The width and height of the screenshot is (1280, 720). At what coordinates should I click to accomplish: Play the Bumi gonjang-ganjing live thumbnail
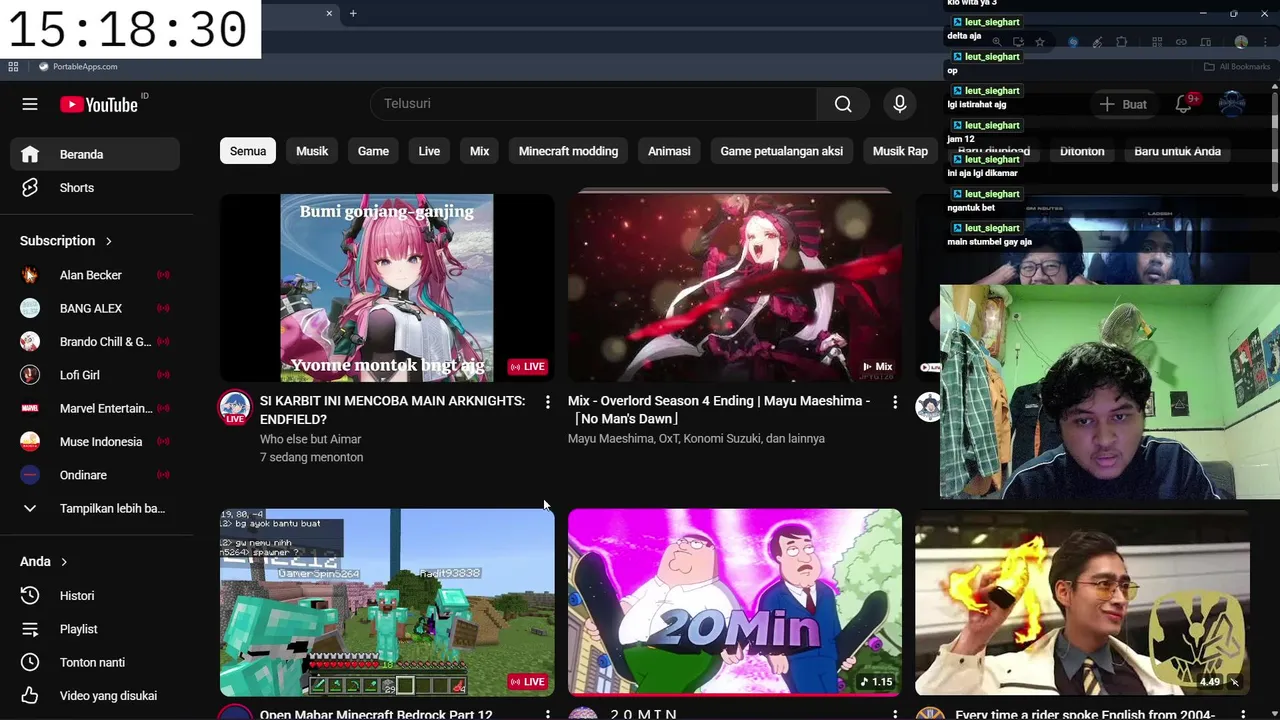(387, 288)
